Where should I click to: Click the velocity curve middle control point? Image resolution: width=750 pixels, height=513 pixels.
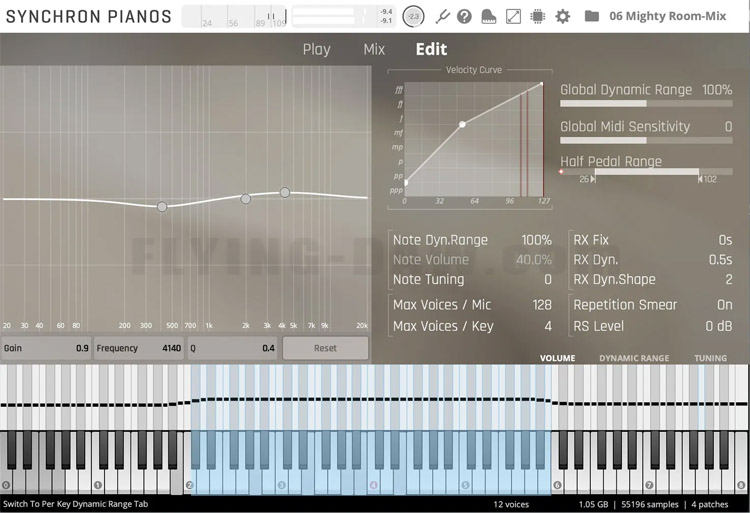click(462, 124)
